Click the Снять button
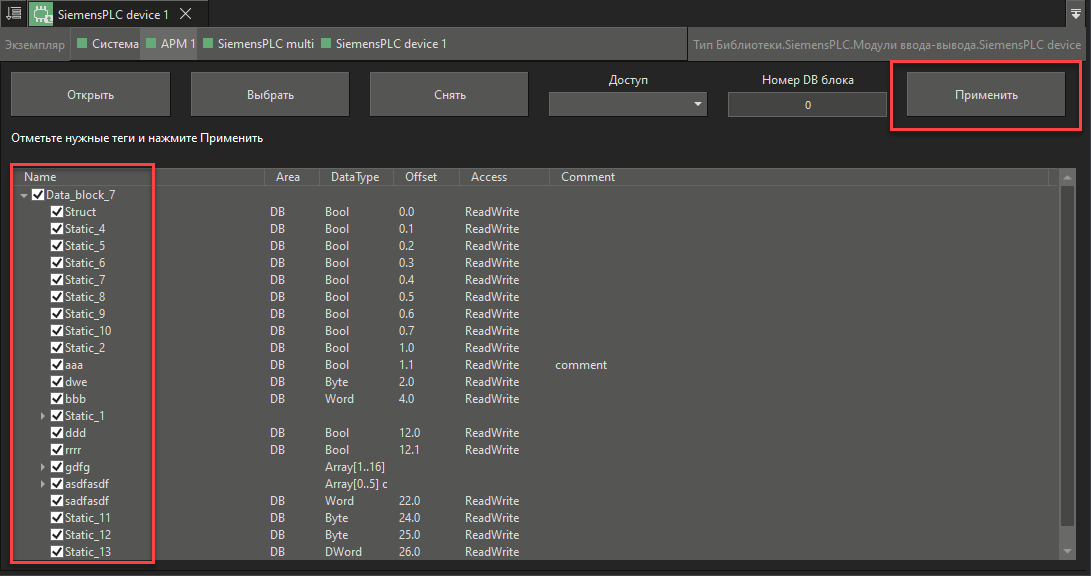The width and height of the screenshot is (1091, 576). coord(449,95)
